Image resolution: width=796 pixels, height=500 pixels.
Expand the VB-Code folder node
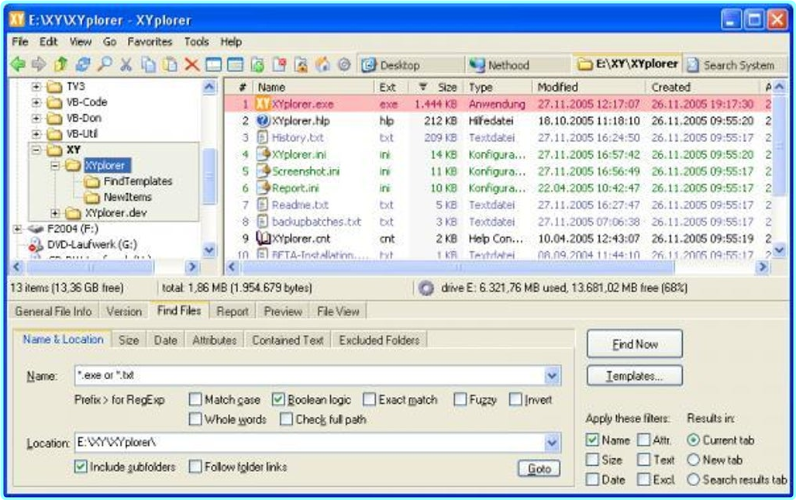[36, 103]
